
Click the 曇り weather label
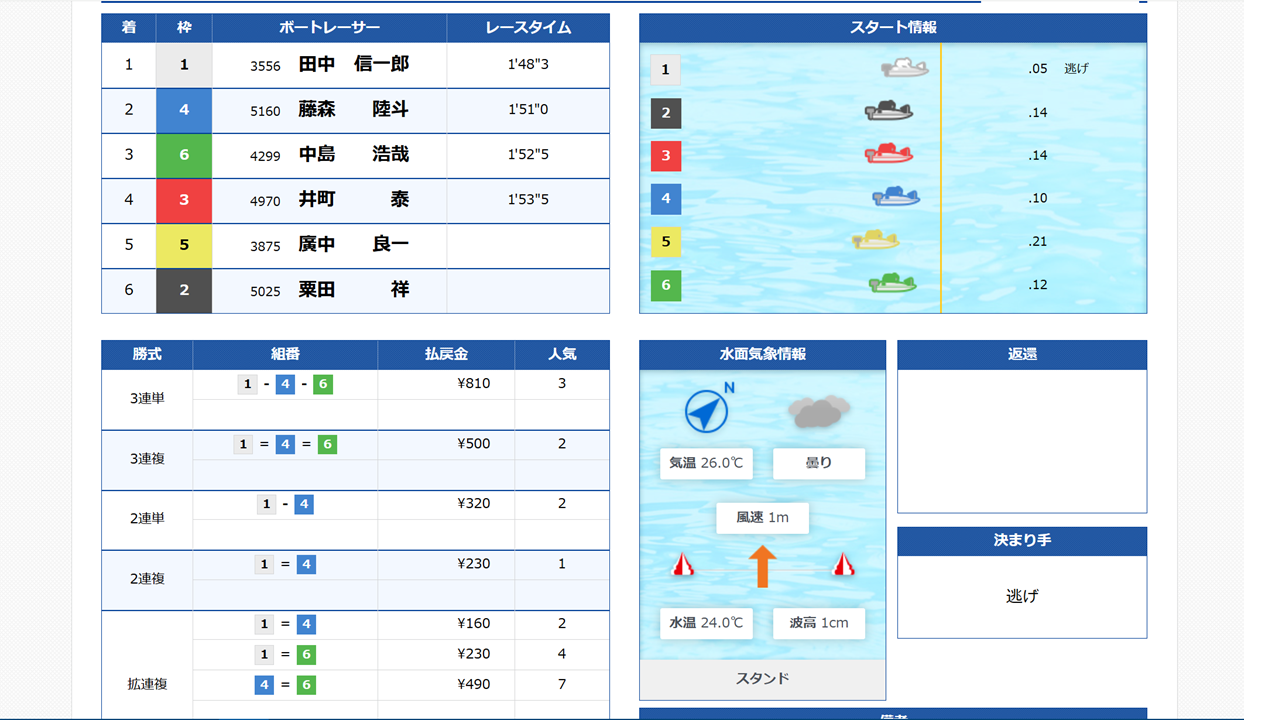[819, 464]
